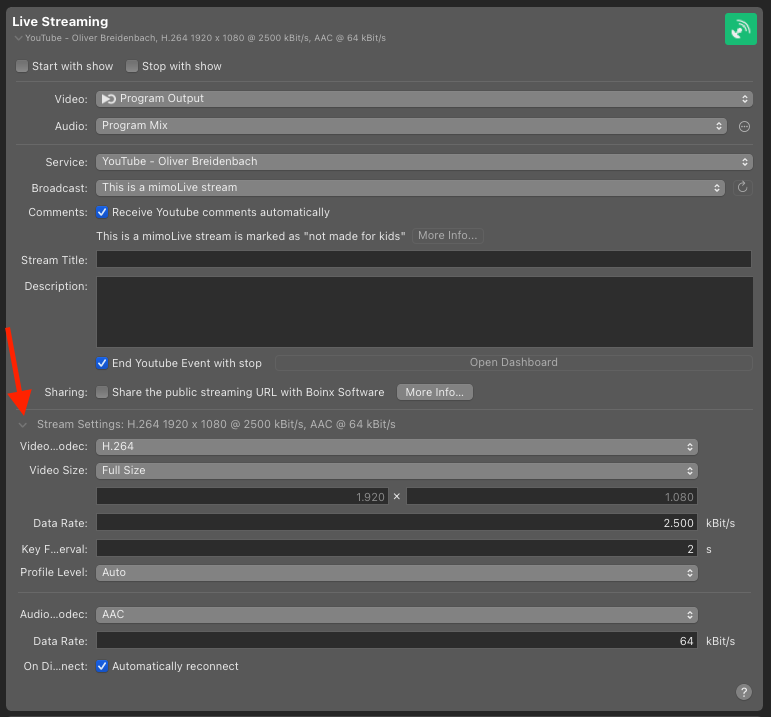
Task: Click the Open Dashboard button
Action: click(513, 362)
